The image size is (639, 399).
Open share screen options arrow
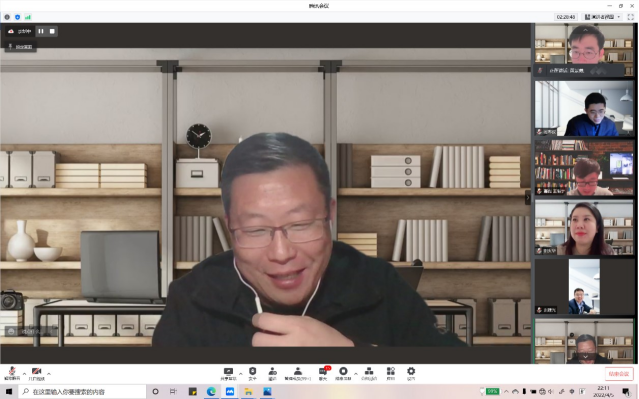[x=240, y=373]
